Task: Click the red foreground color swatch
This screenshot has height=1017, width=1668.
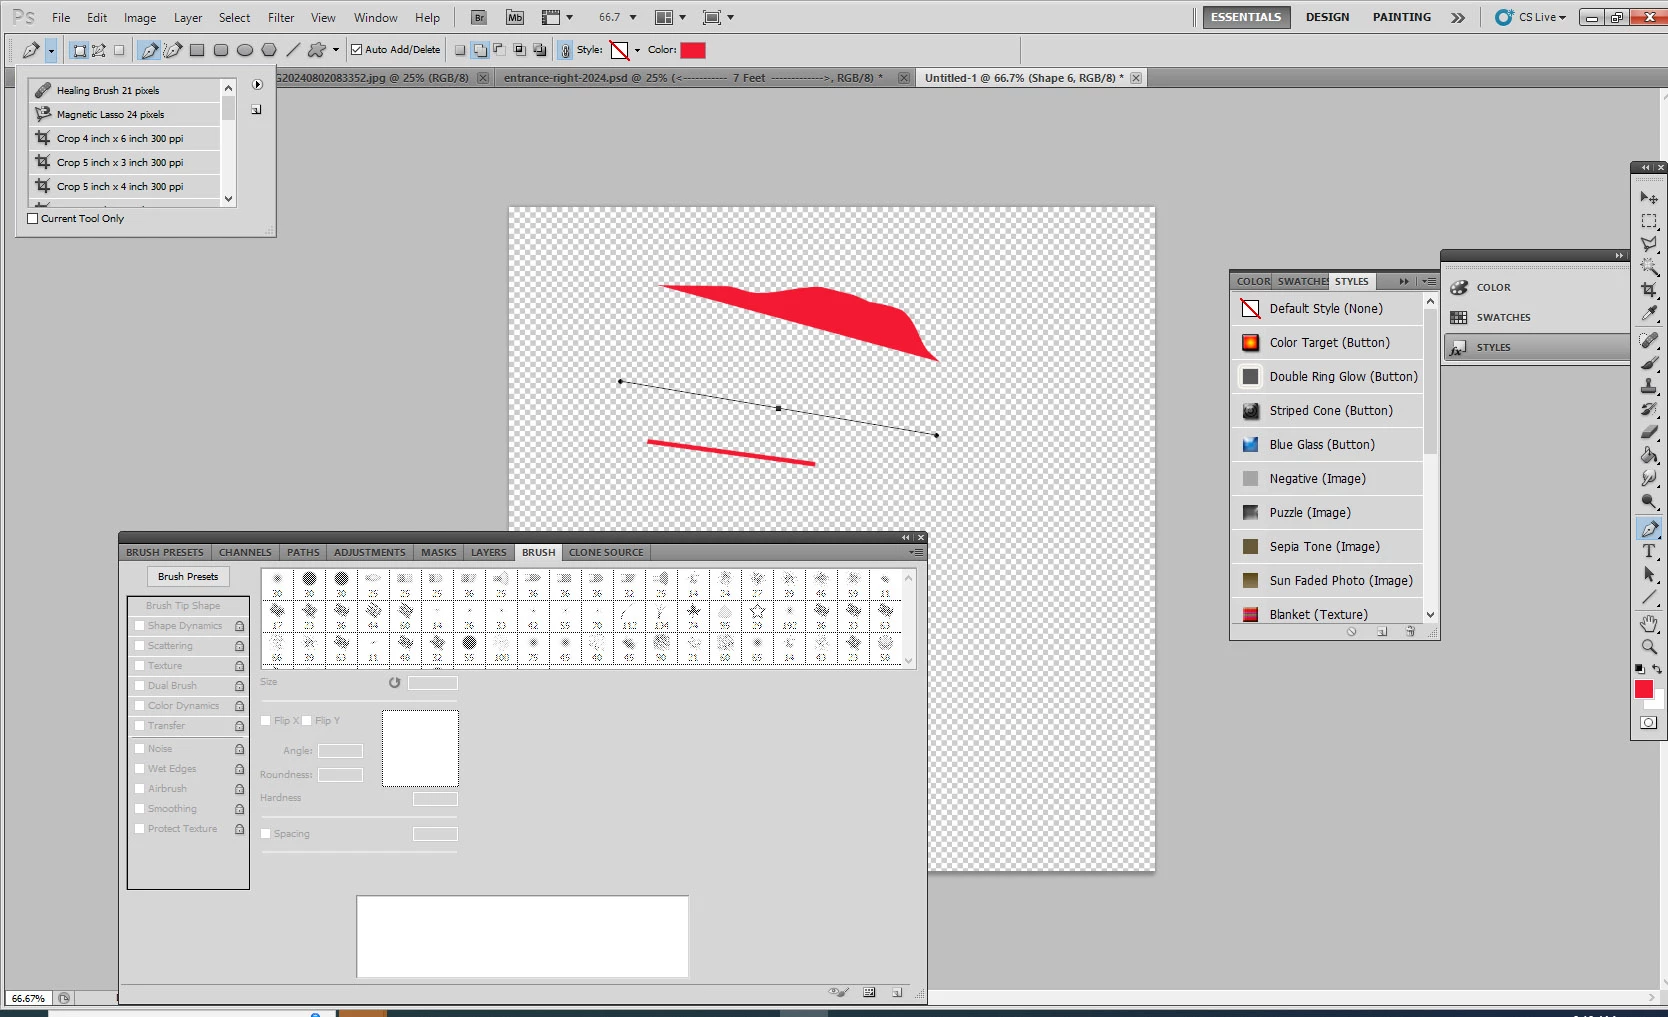Action: [1644, 689]
